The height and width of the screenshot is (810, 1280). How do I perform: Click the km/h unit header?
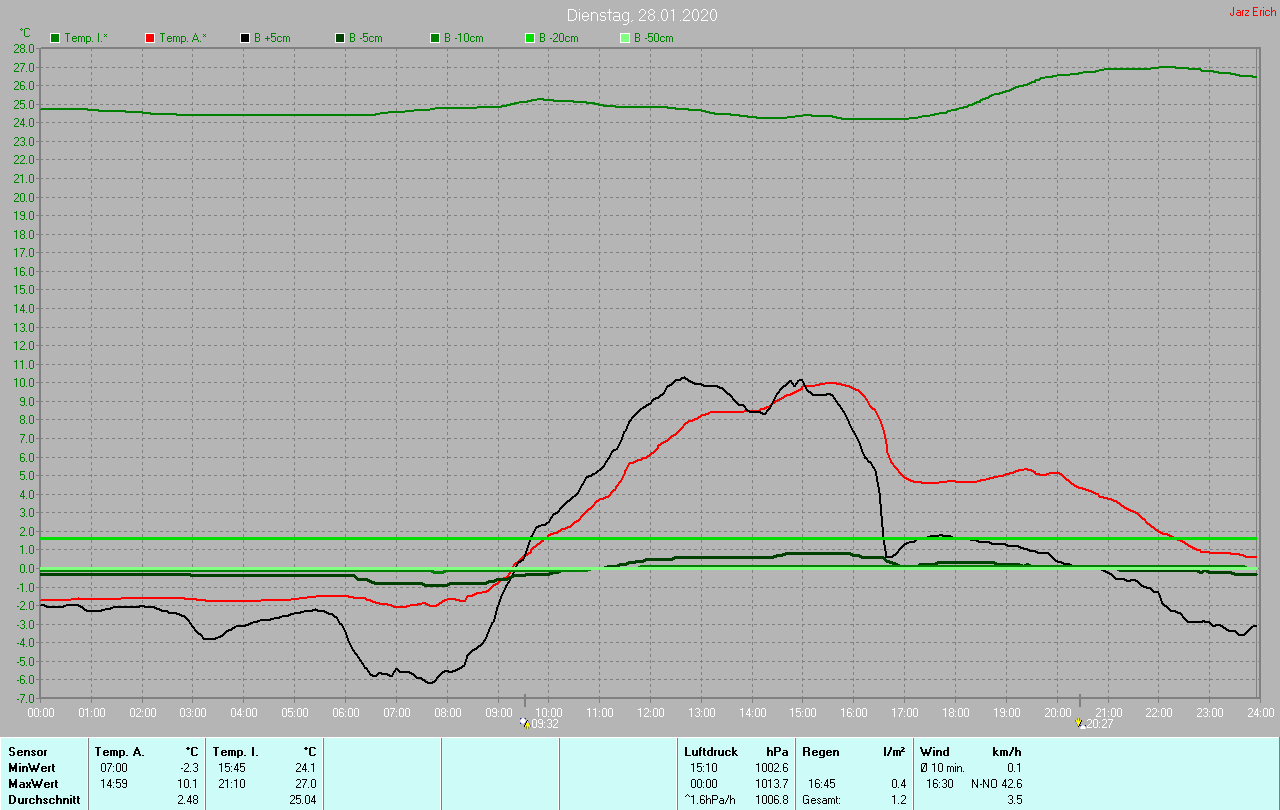click(1007, 751)
